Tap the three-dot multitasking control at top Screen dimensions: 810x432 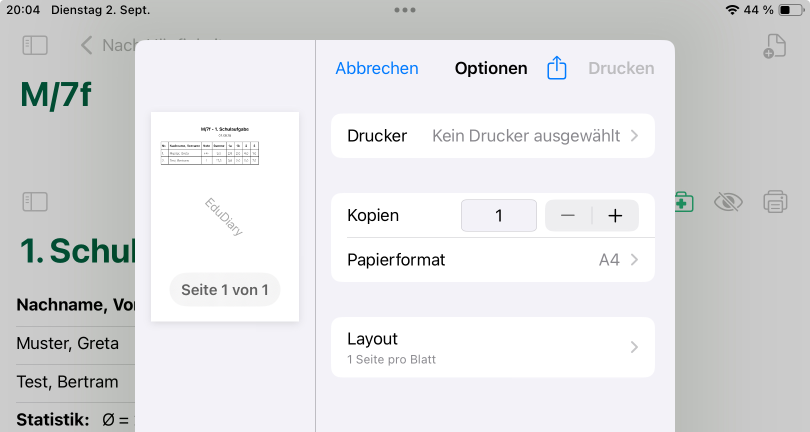[405, 9]
